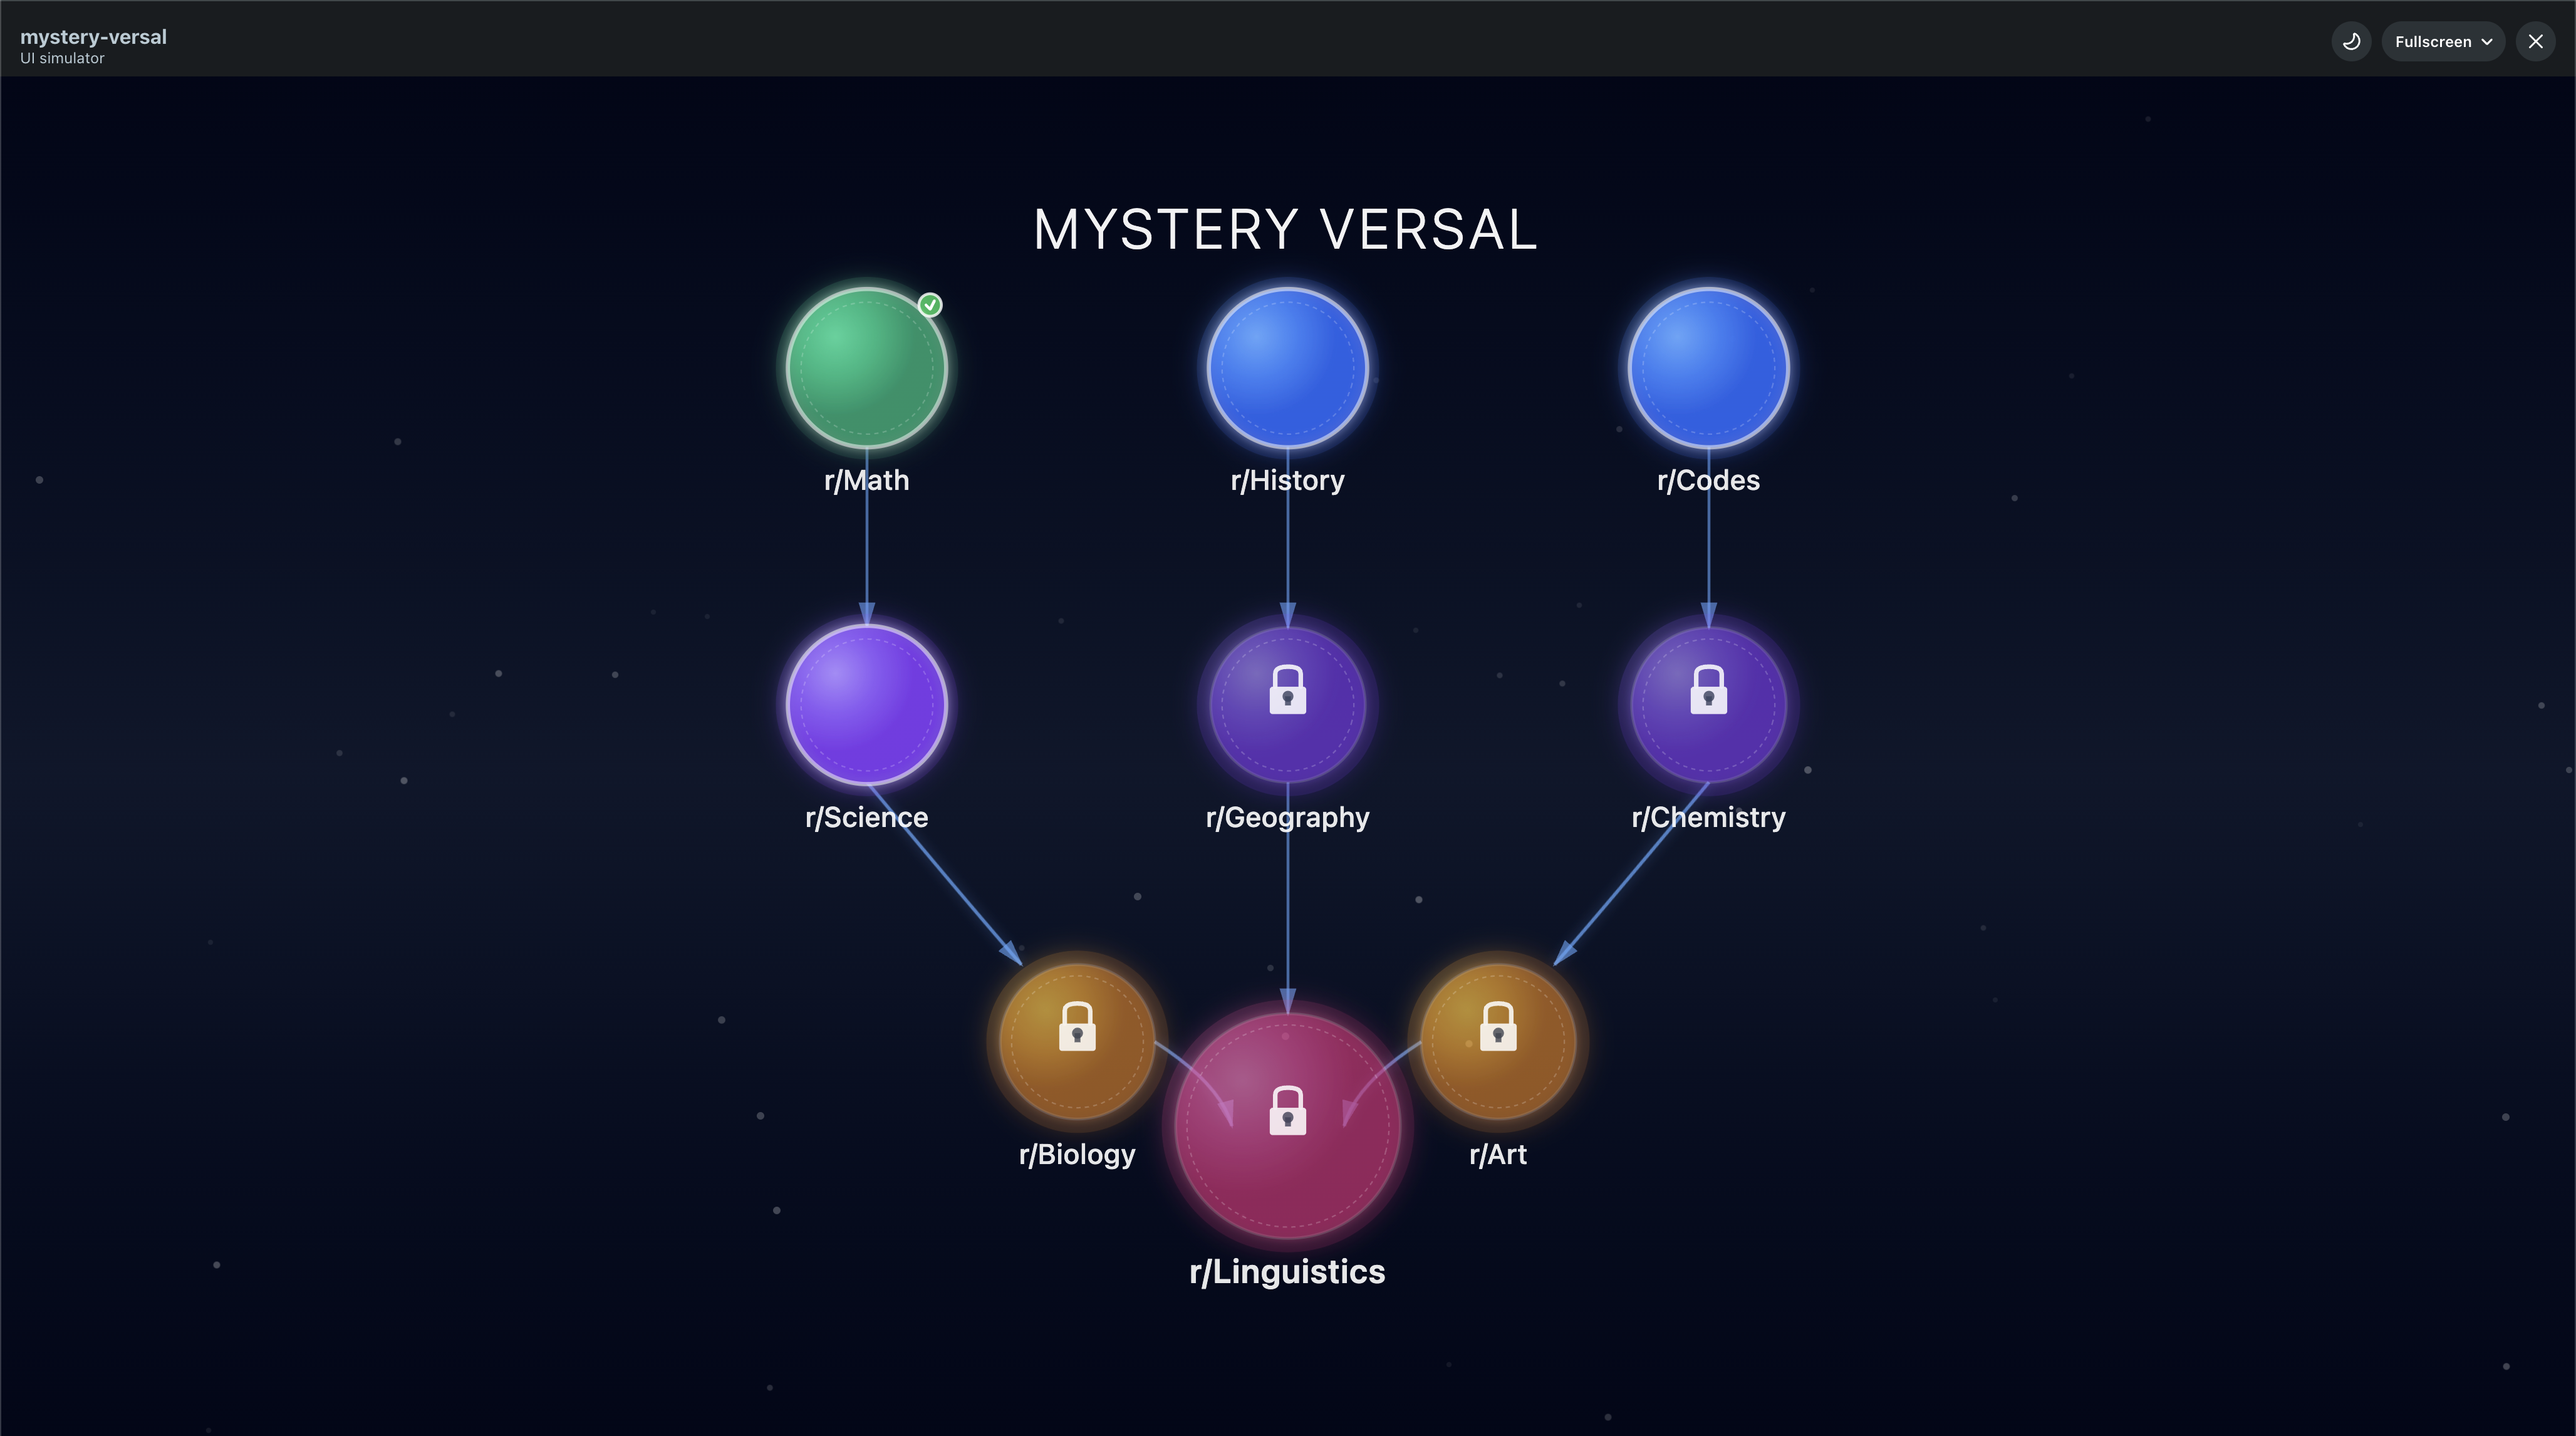2576x1436 pixels.
Task: Click the purple r/Science node
Action: (x=866, y=705)
